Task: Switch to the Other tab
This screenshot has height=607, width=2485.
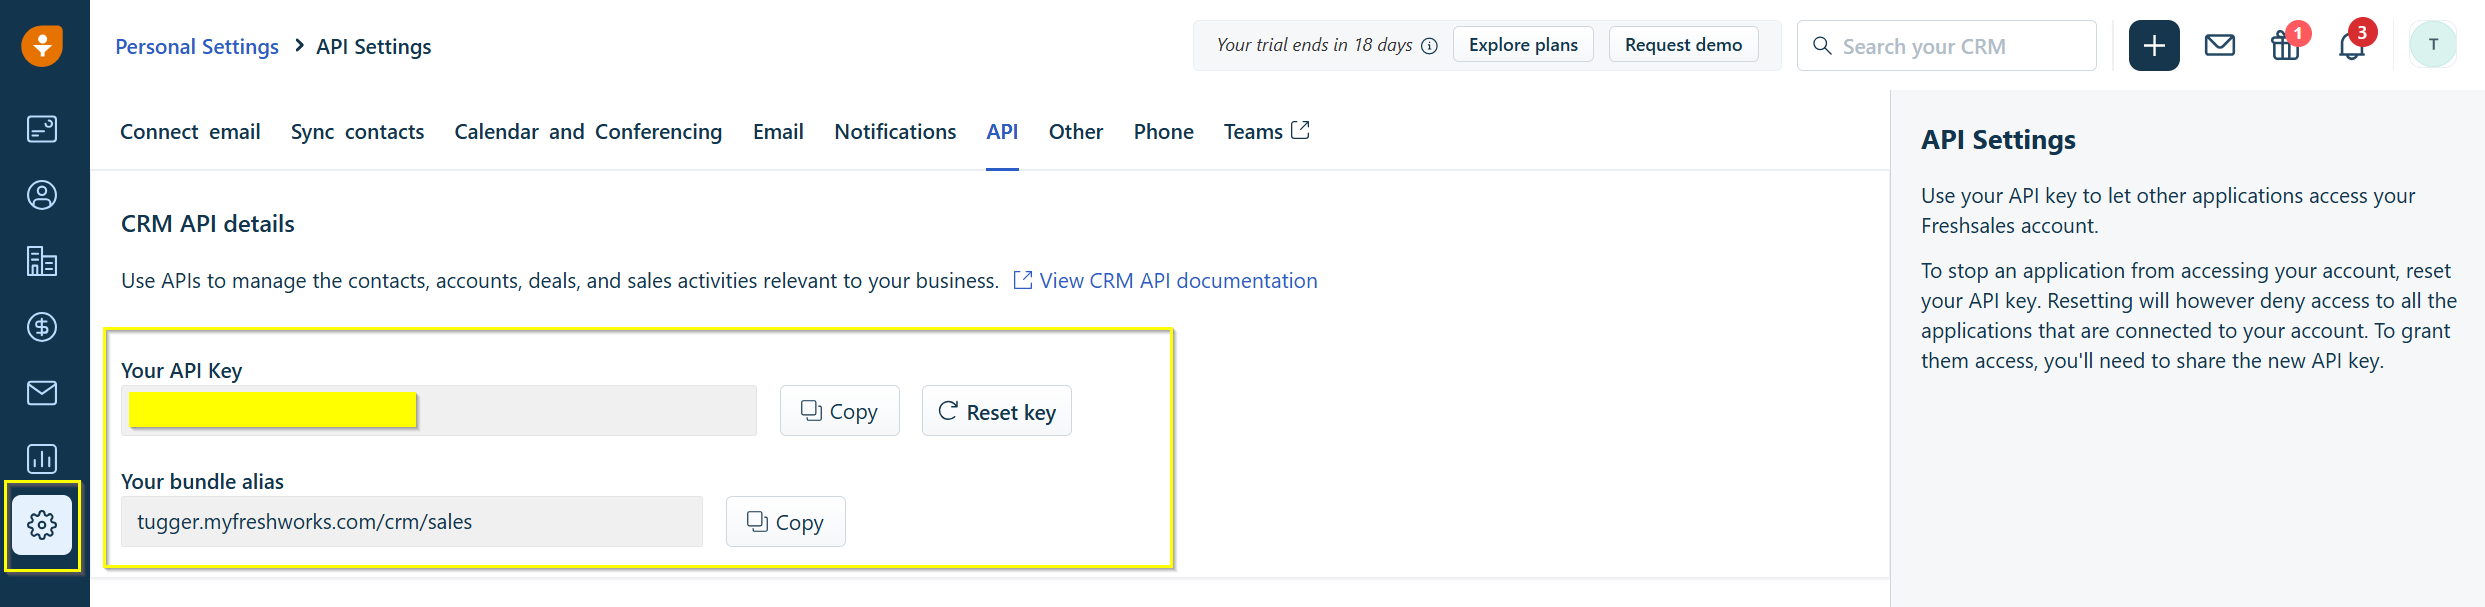Action: click(x=1076, y=132)
